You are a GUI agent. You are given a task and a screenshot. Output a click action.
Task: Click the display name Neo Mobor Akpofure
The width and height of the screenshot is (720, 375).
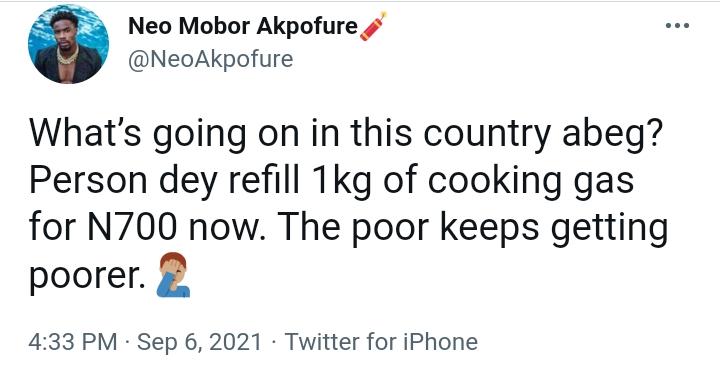[243, 26]
